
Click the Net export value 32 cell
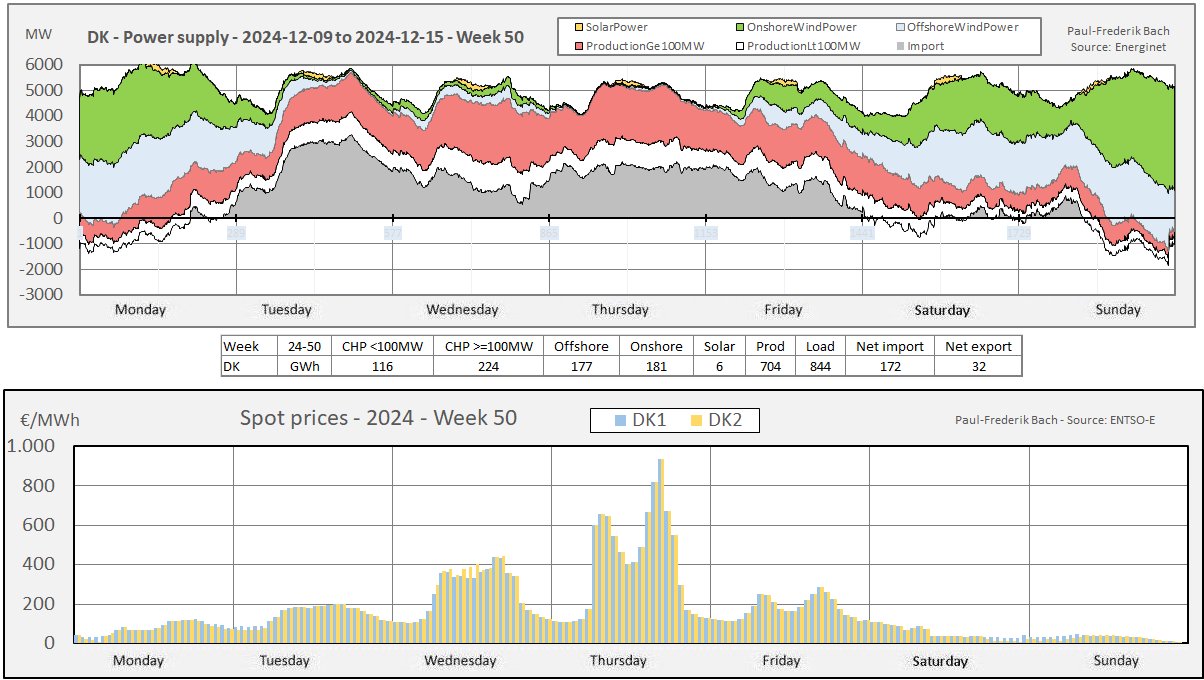click(977, 366)
